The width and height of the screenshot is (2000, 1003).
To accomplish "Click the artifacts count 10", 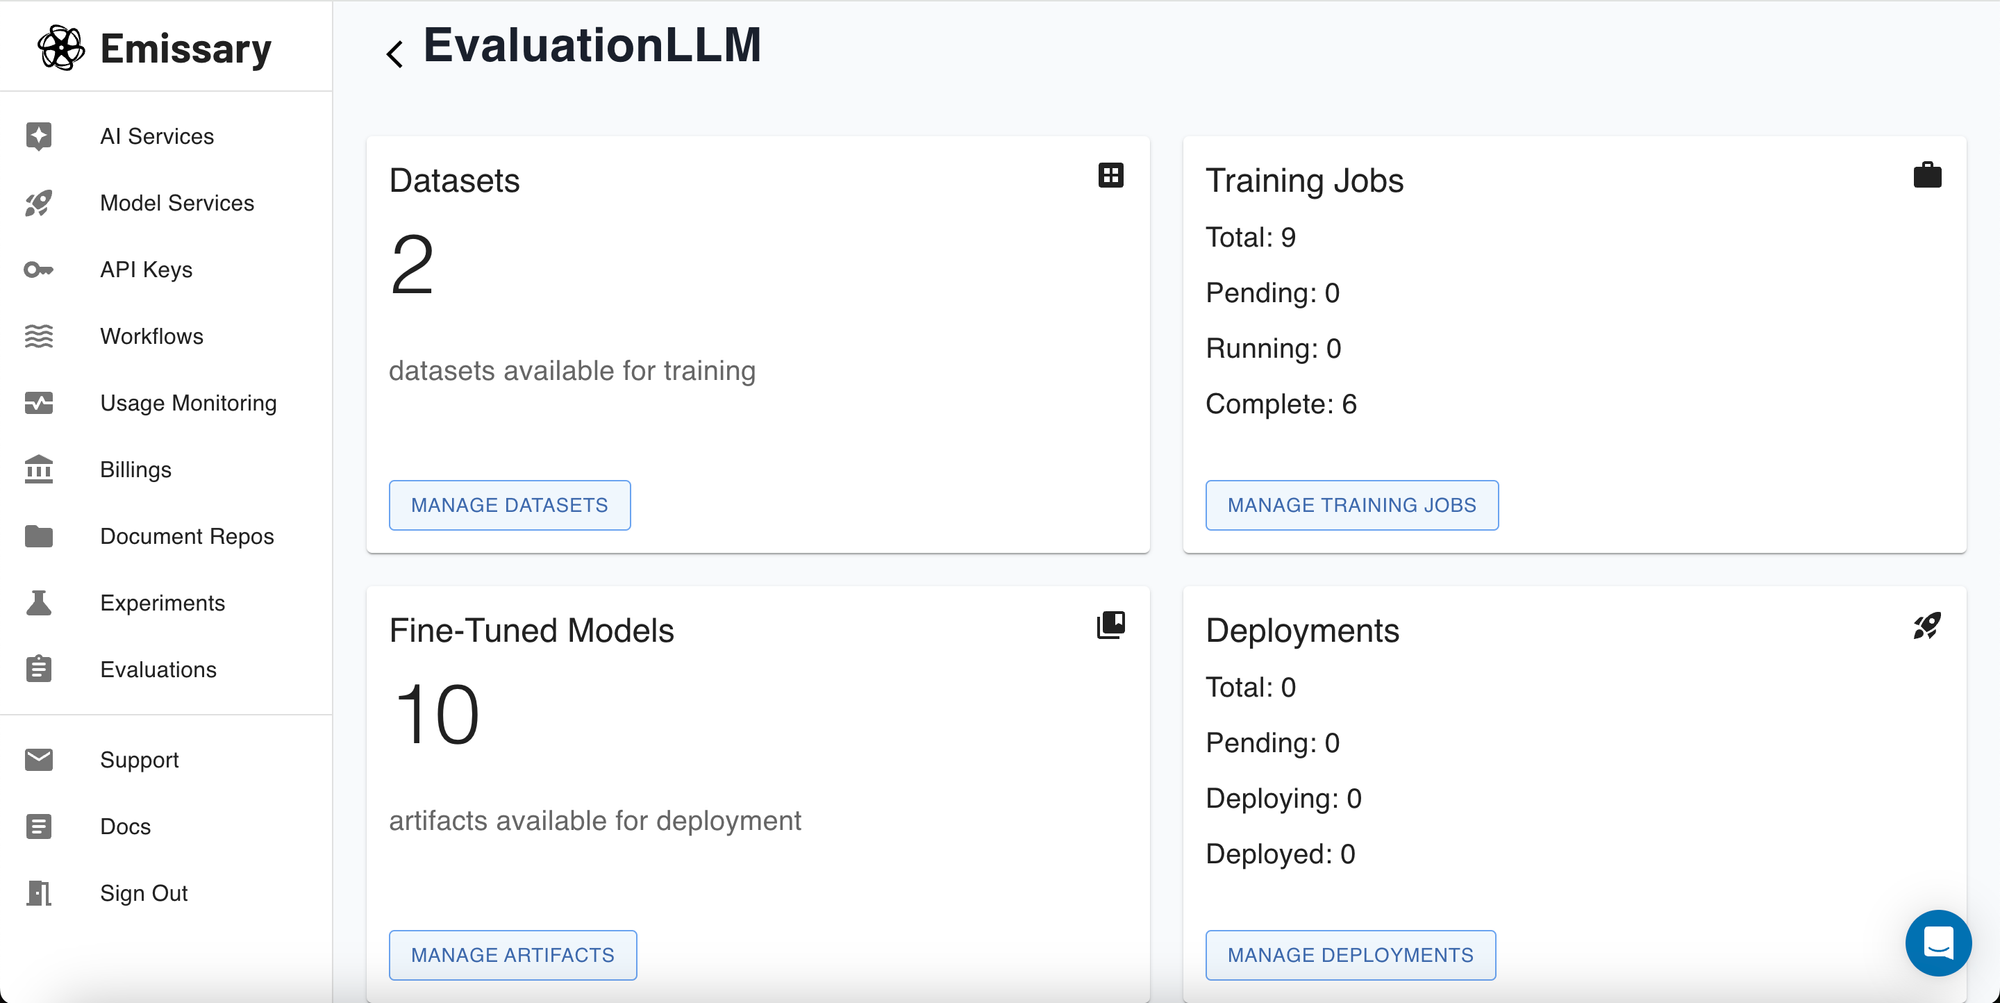I will pos(437,715).
